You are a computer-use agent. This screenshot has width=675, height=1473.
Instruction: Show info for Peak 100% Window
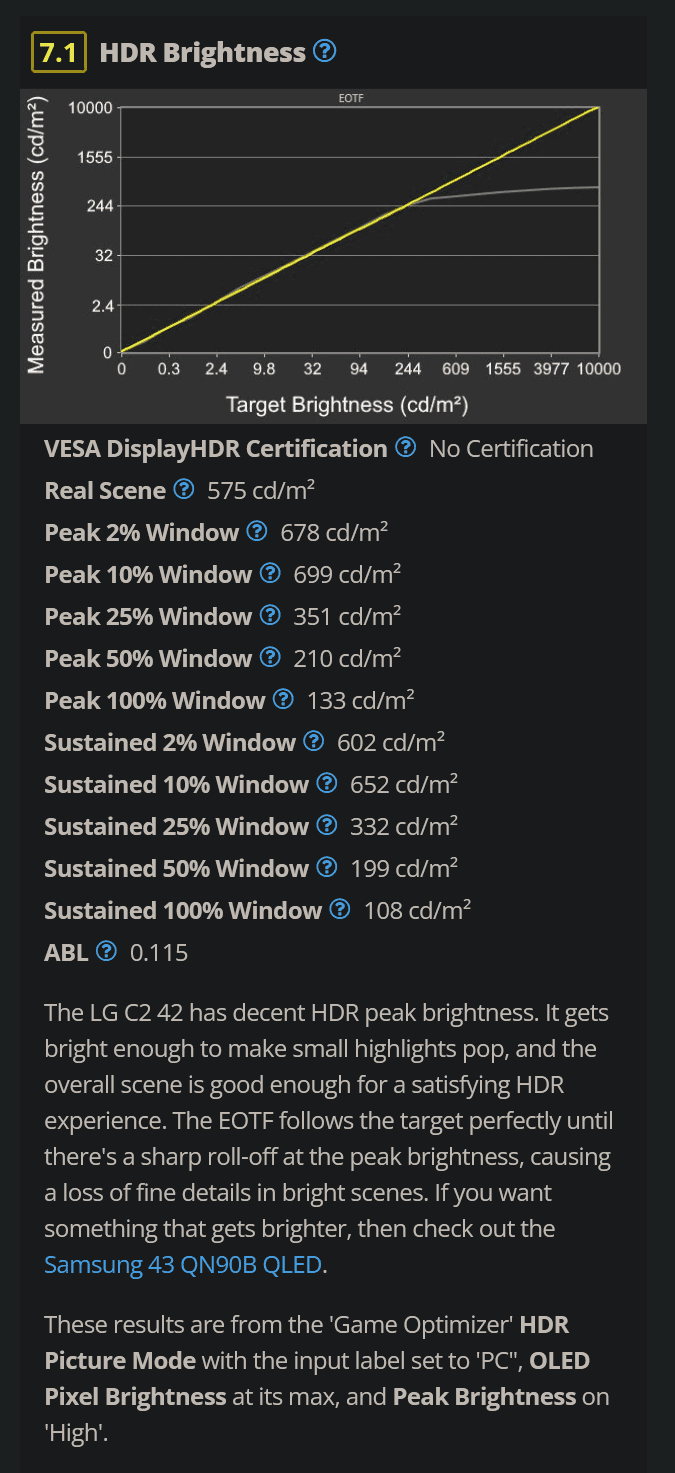click(283, 700)
